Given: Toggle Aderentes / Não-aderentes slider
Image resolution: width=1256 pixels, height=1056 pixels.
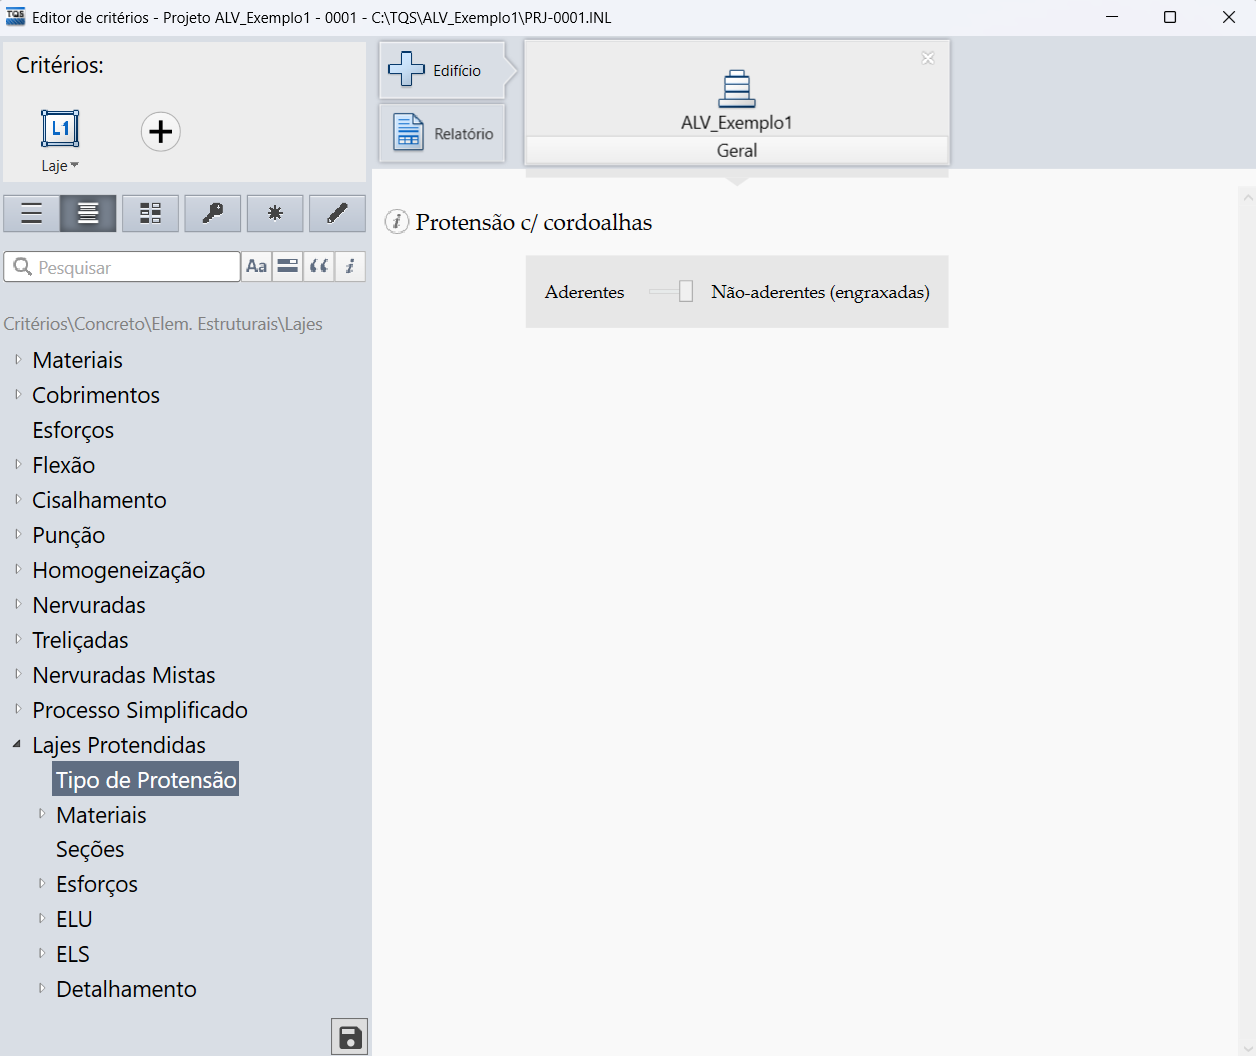Looking at the screenshot, I should [671, 291].
